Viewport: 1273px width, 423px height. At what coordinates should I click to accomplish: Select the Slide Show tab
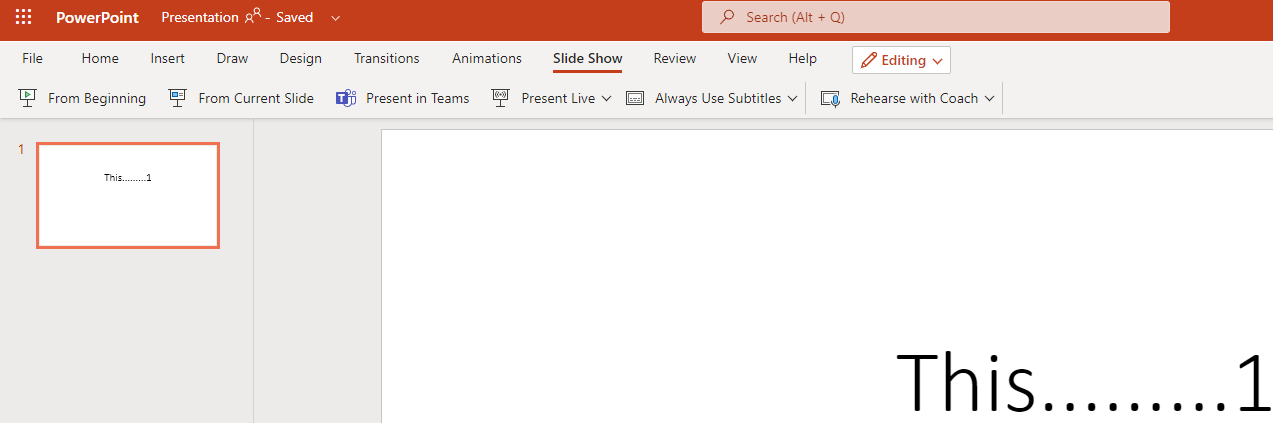588,58
